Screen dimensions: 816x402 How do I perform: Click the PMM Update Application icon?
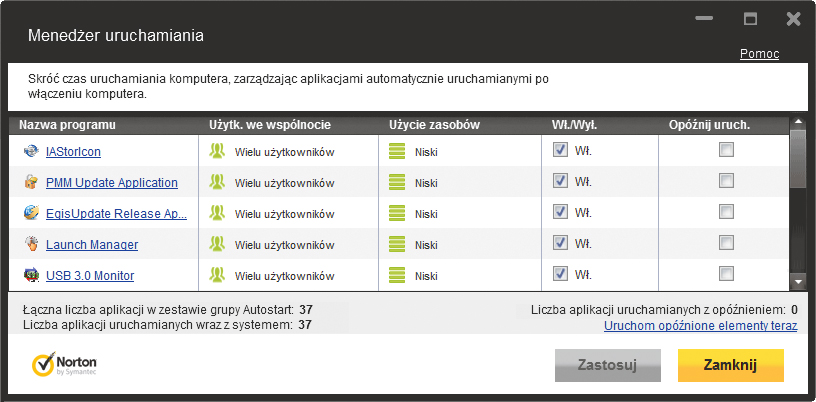coord(31,183)
